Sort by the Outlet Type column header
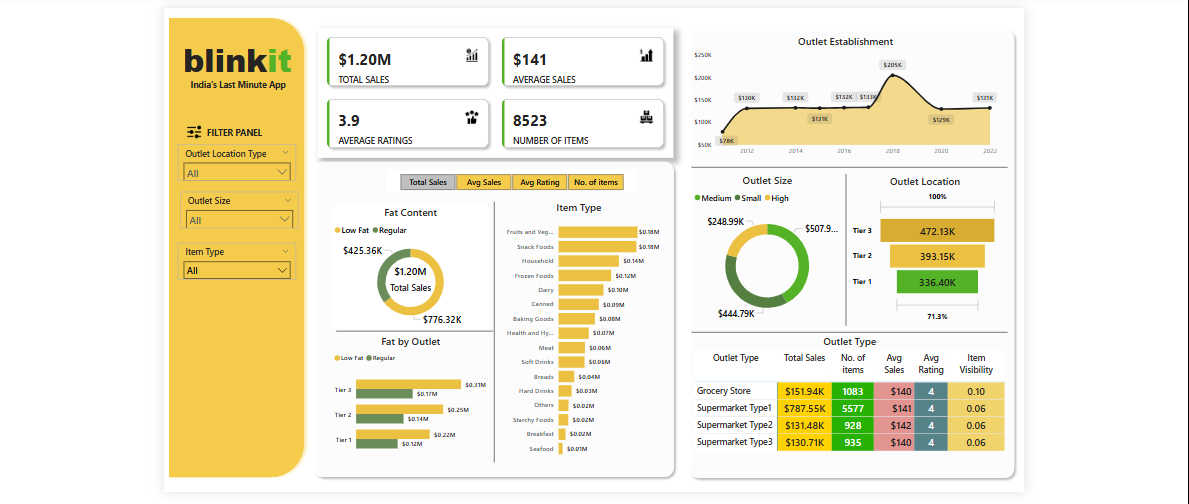Image resolution: width=1189 pixels, height=504 pixels. pyautogui.click(x=736, y=358)
